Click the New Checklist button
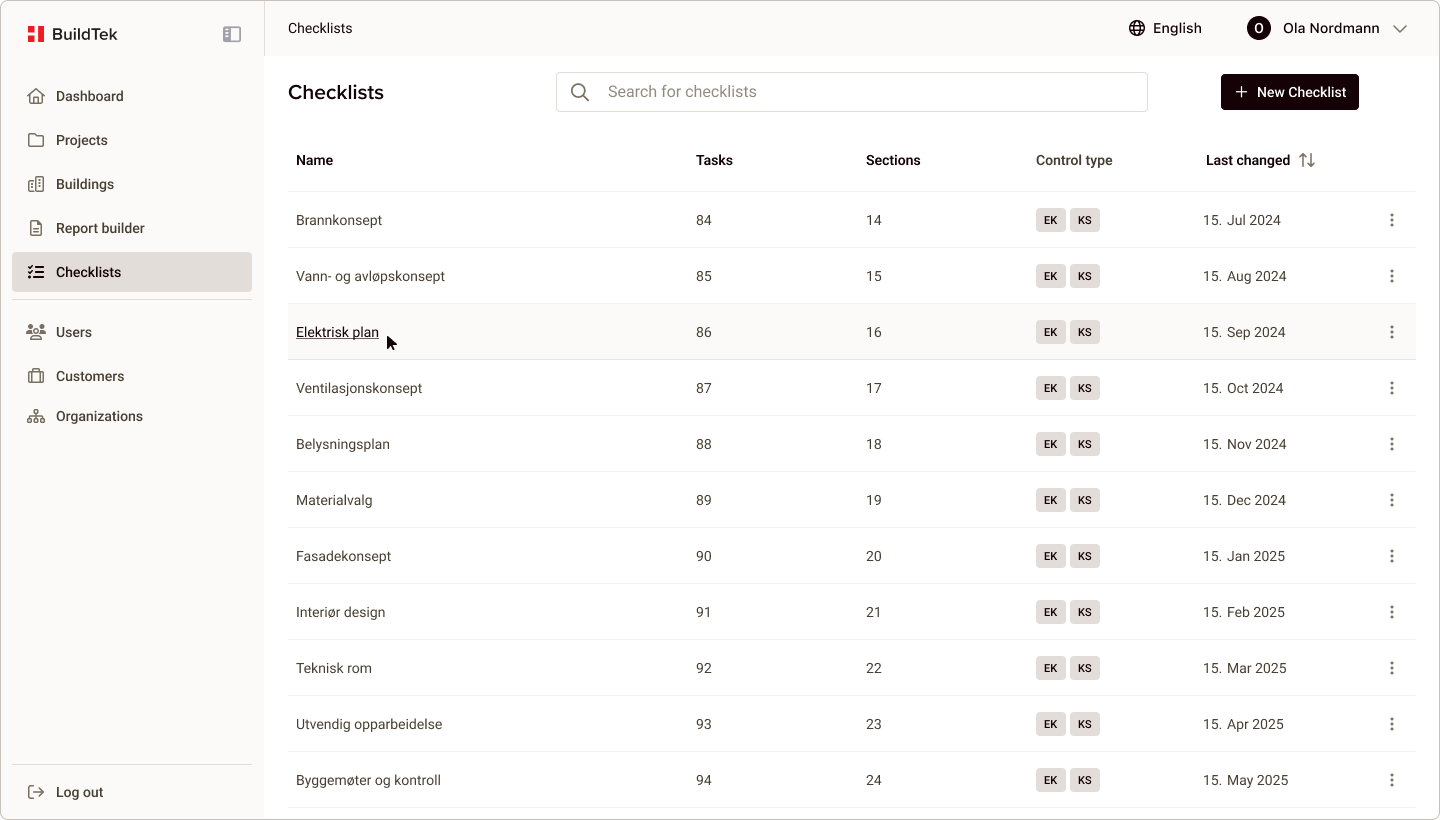 click(x=1289, y=92)
